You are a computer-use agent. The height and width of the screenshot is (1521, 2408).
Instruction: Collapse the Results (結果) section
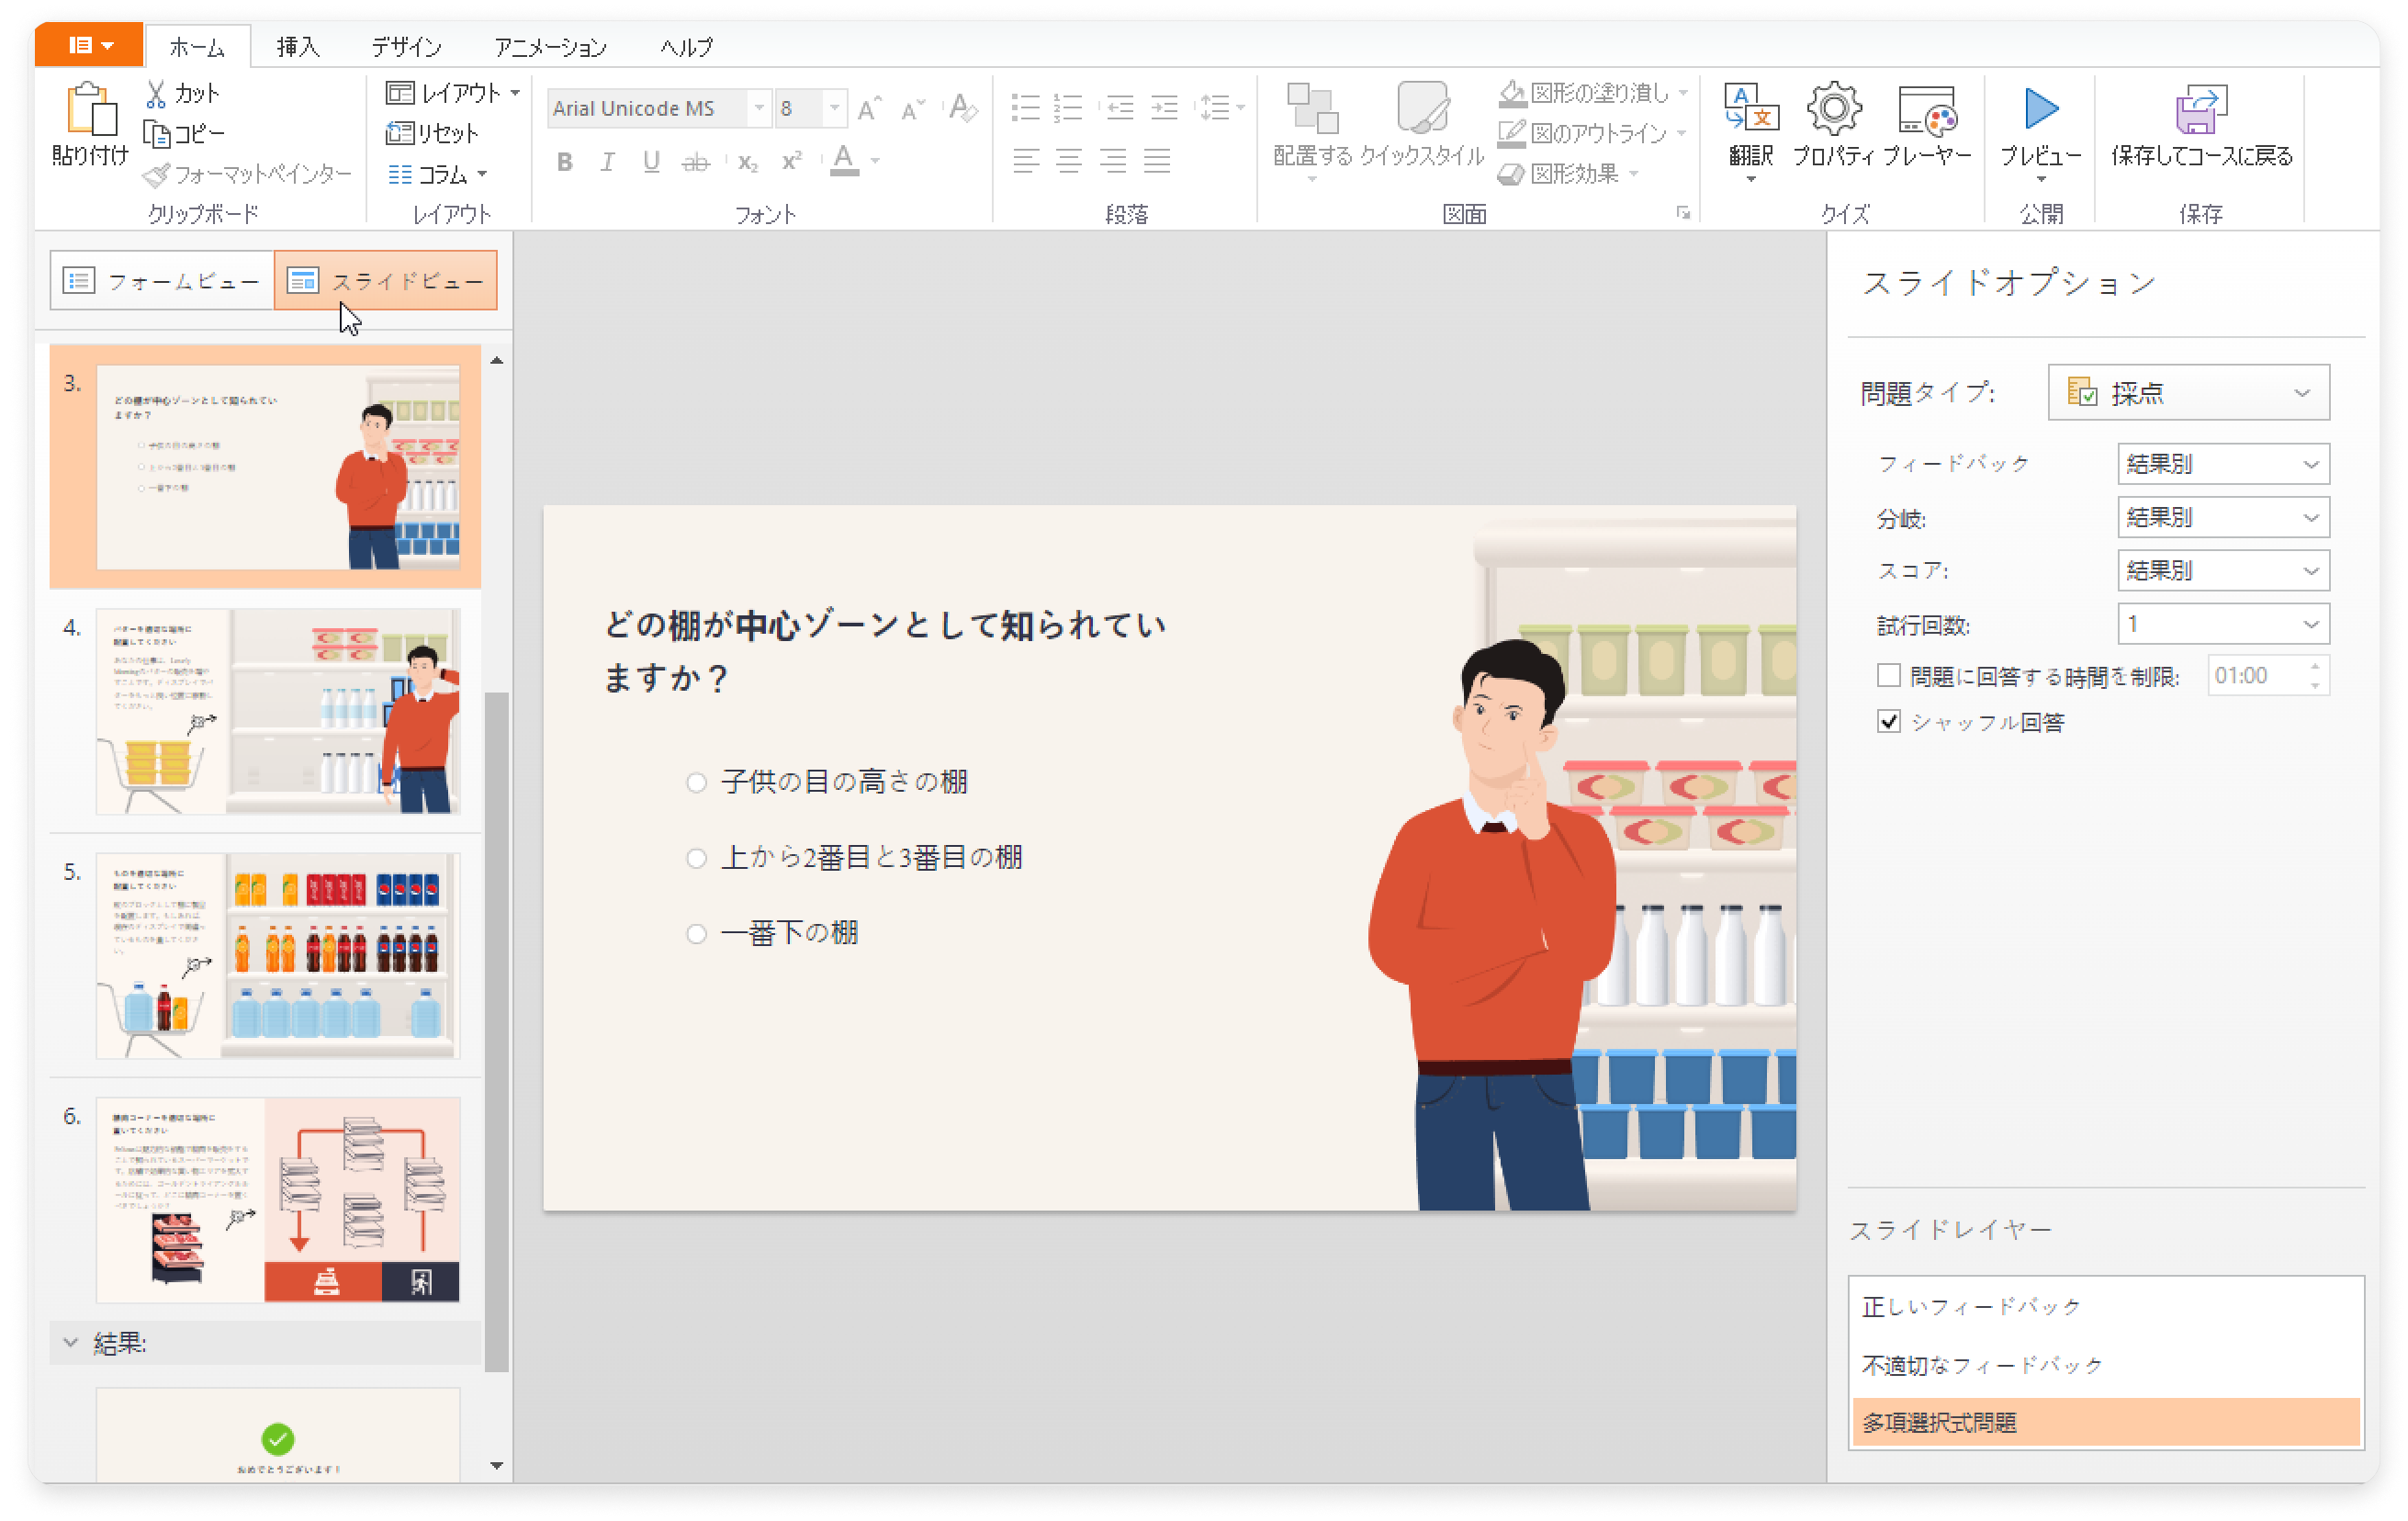tap(70, 1343)
